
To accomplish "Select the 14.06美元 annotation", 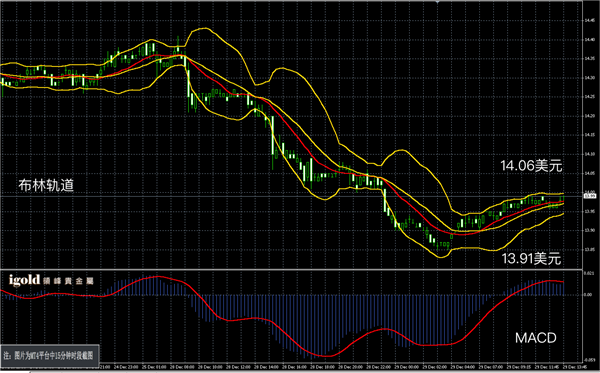I will click(x=531, y=166).
